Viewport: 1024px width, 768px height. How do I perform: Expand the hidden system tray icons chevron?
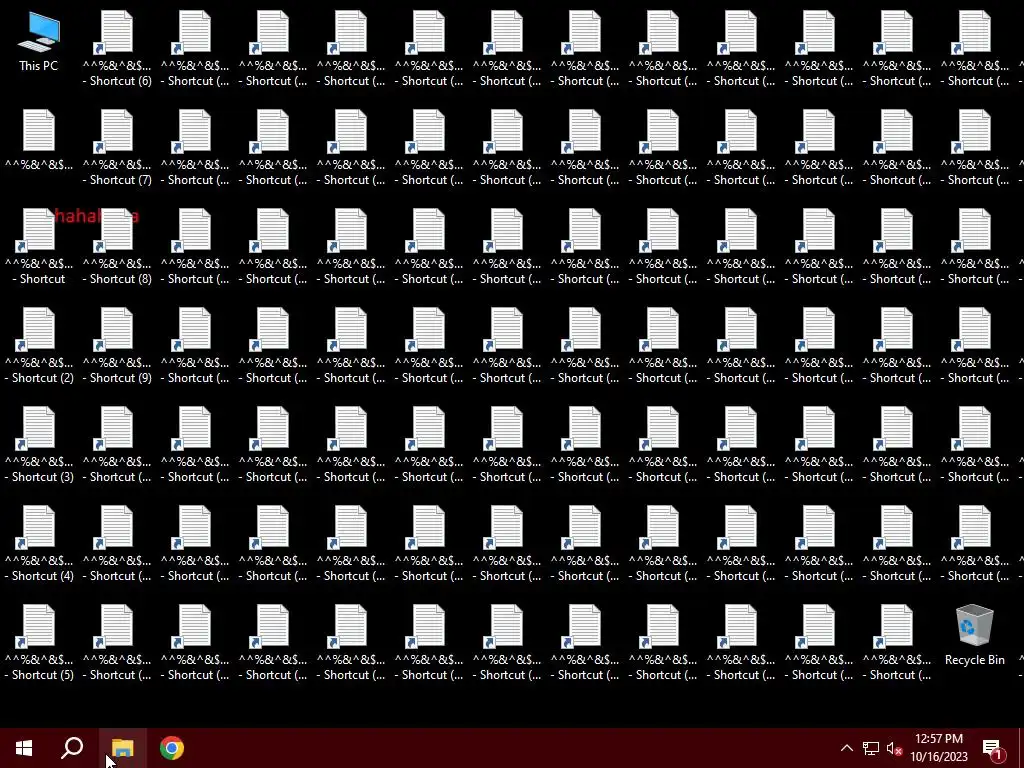tap(846, 748)
